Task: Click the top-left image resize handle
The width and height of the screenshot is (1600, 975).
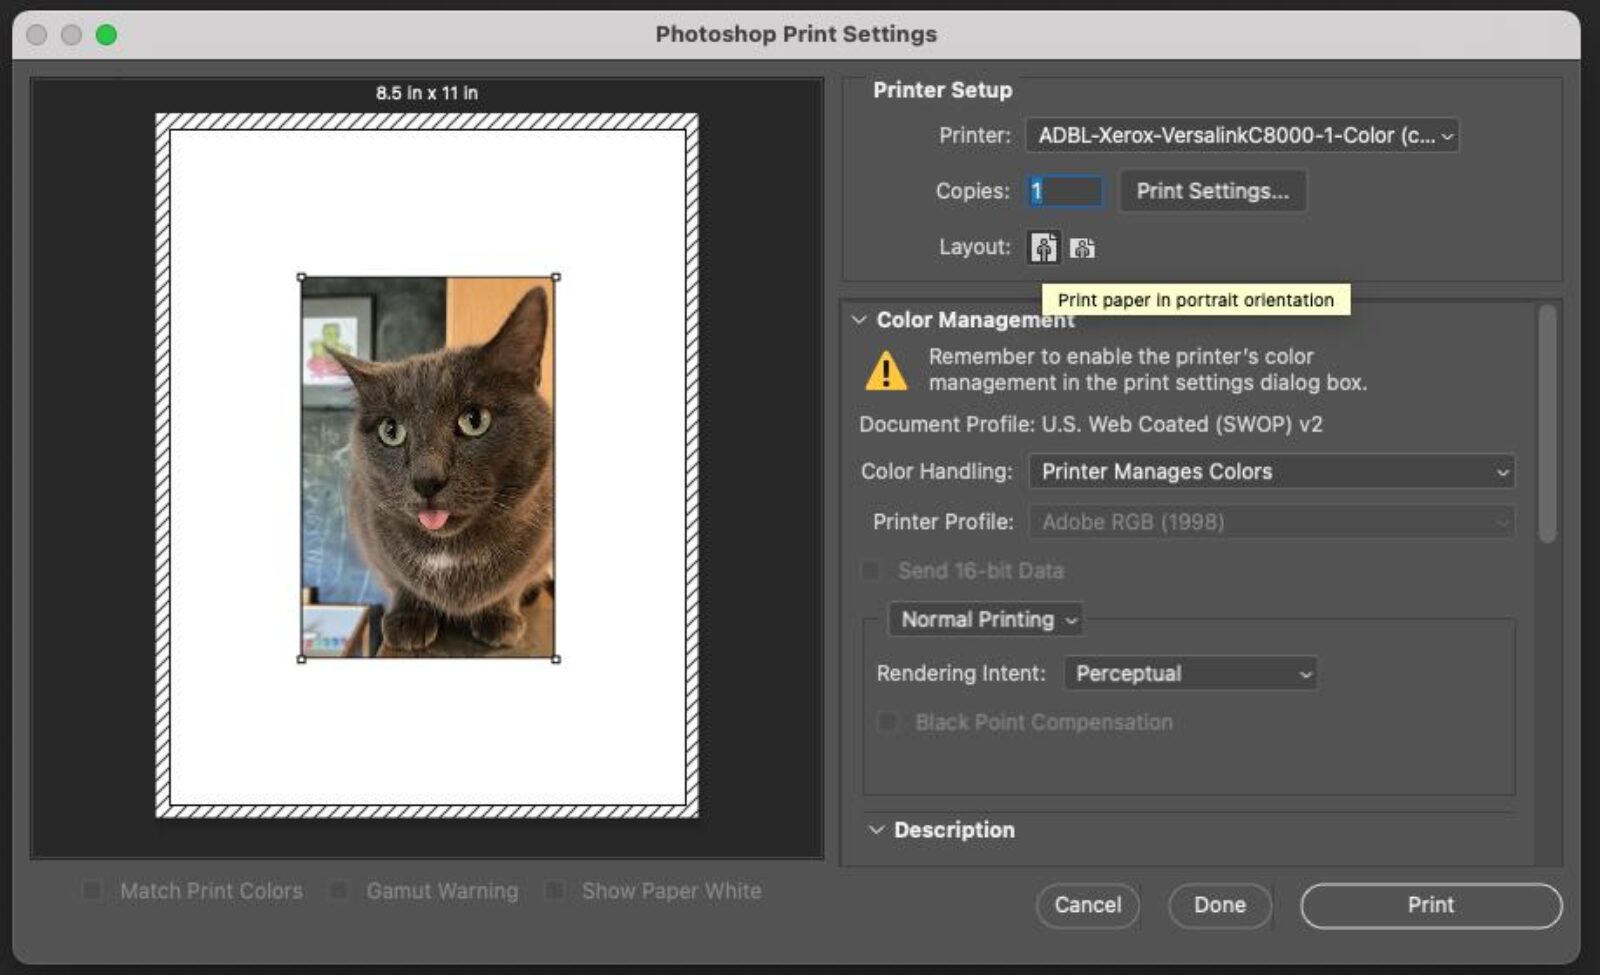Action: pos(302,277)
